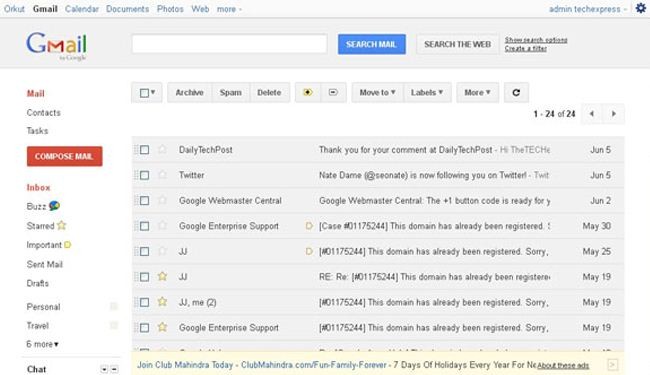Screen dimensions: 650x375
Task: Tick the Google Webmaster Central checkbox
Action: click(144, 201)
